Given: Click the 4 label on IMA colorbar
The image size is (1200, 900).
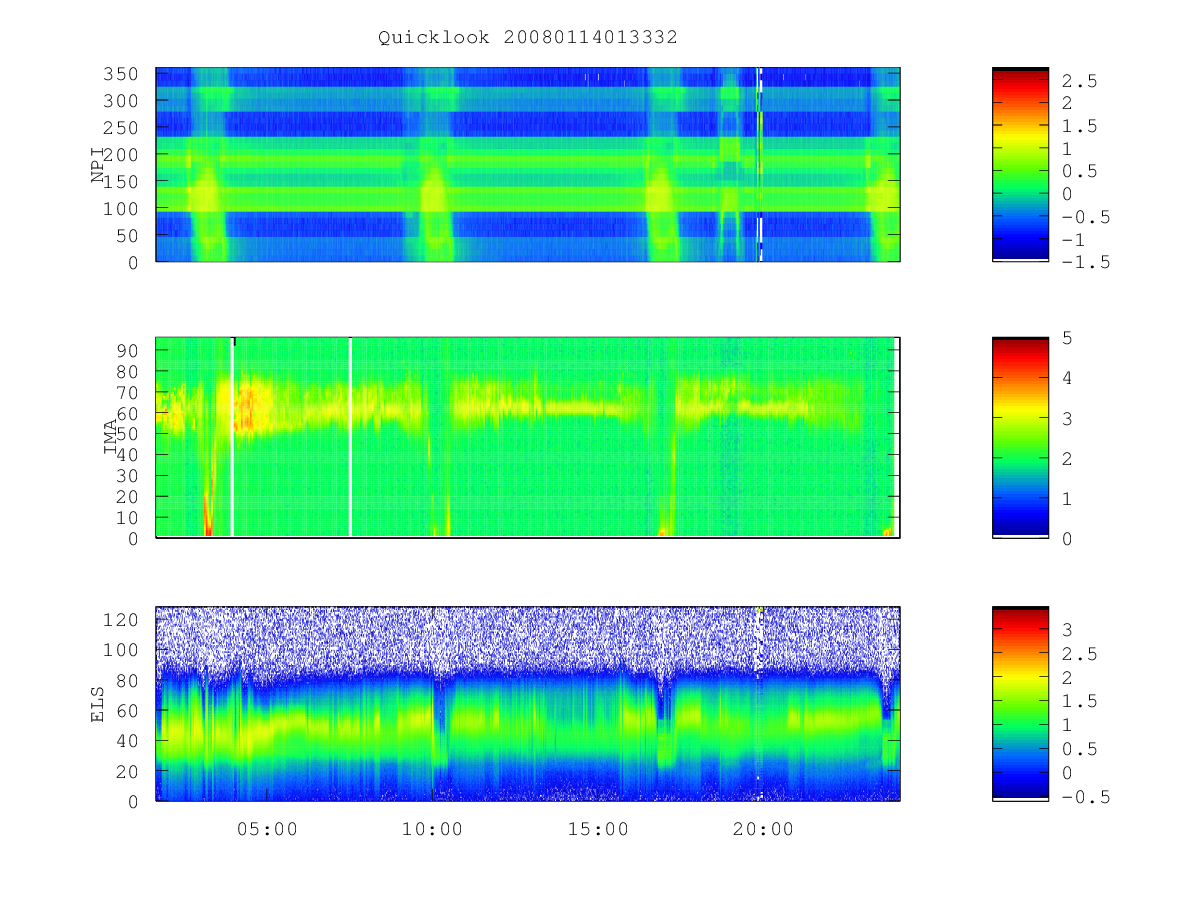Looking at the screenshot, I should click(1067, 378).
